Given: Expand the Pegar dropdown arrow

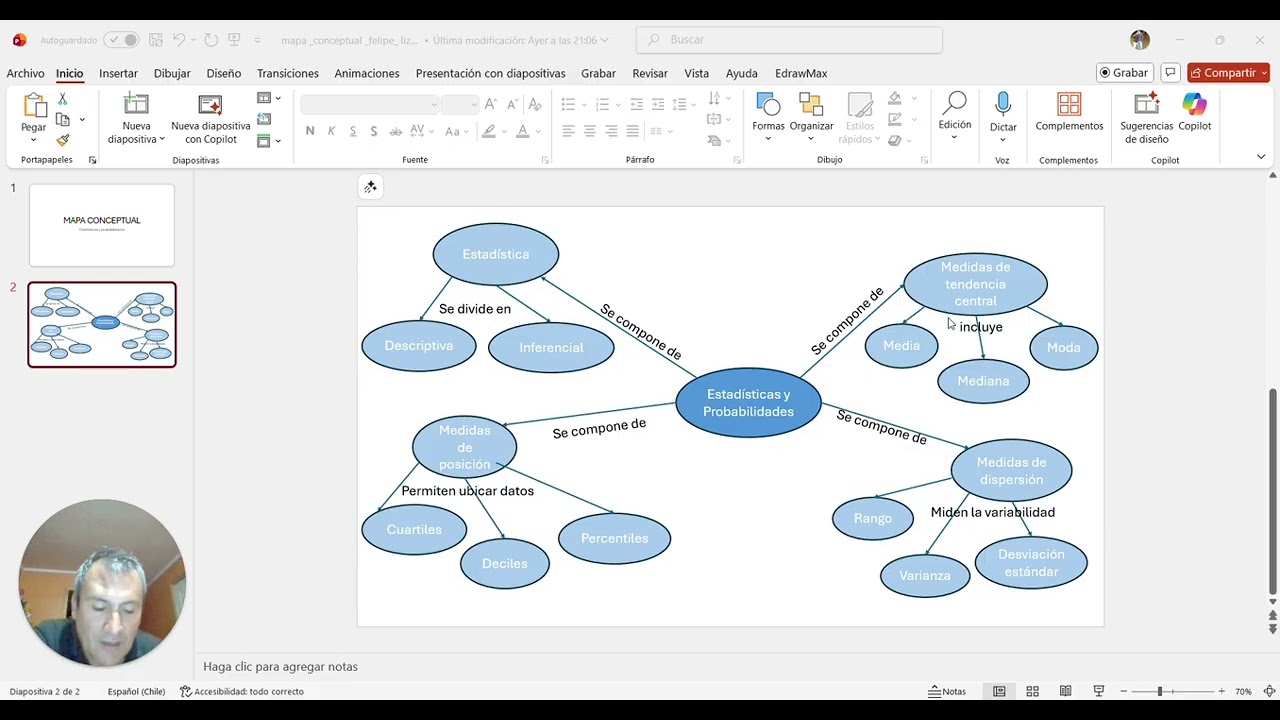Looking at the screenshot, I should [34, 140].
